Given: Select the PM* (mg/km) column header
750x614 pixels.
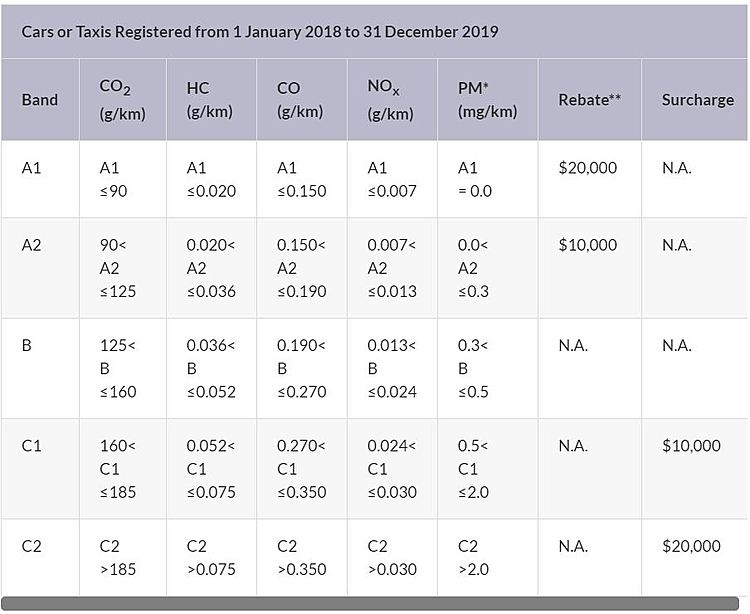Looking at the screenshot, I should click(486, 100).
